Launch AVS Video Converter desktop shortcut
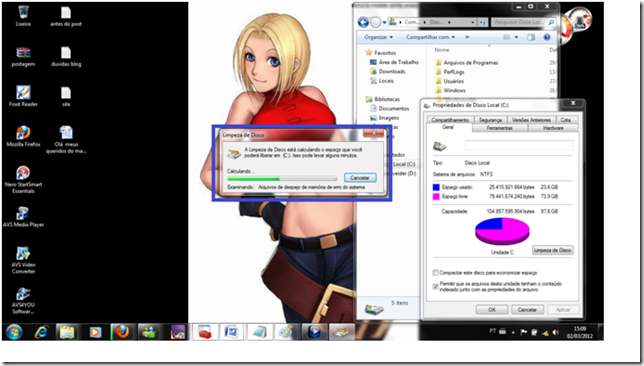Viewport: 644px width, 366px height. (23, 260)
